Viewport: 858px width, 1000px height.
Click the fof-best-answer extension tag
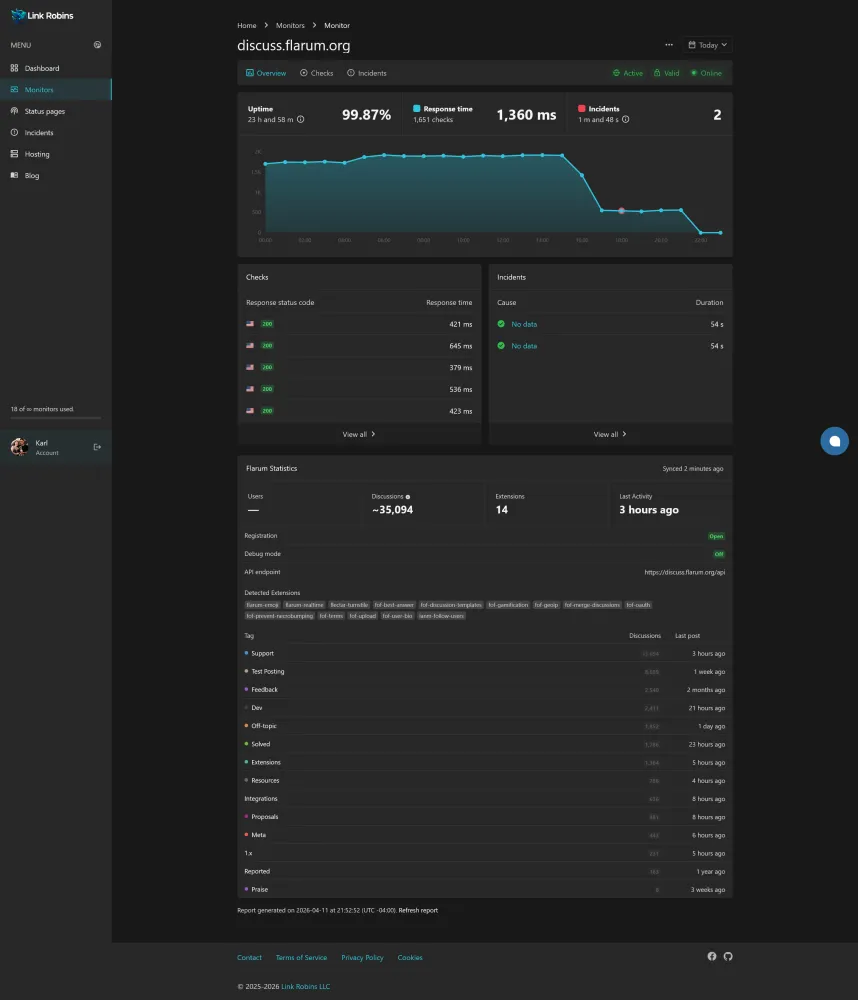[x=394, y=605]
